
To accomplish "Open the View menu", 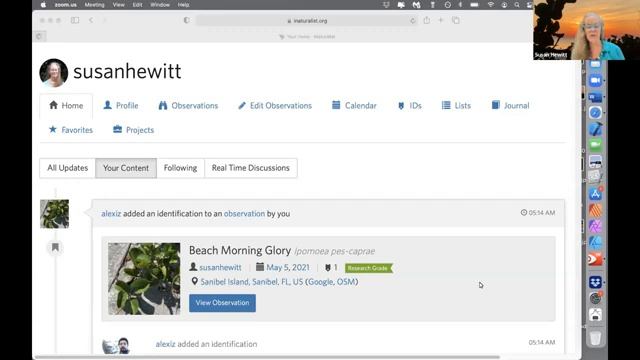I will pyautogui.click(x=118, y=5).
